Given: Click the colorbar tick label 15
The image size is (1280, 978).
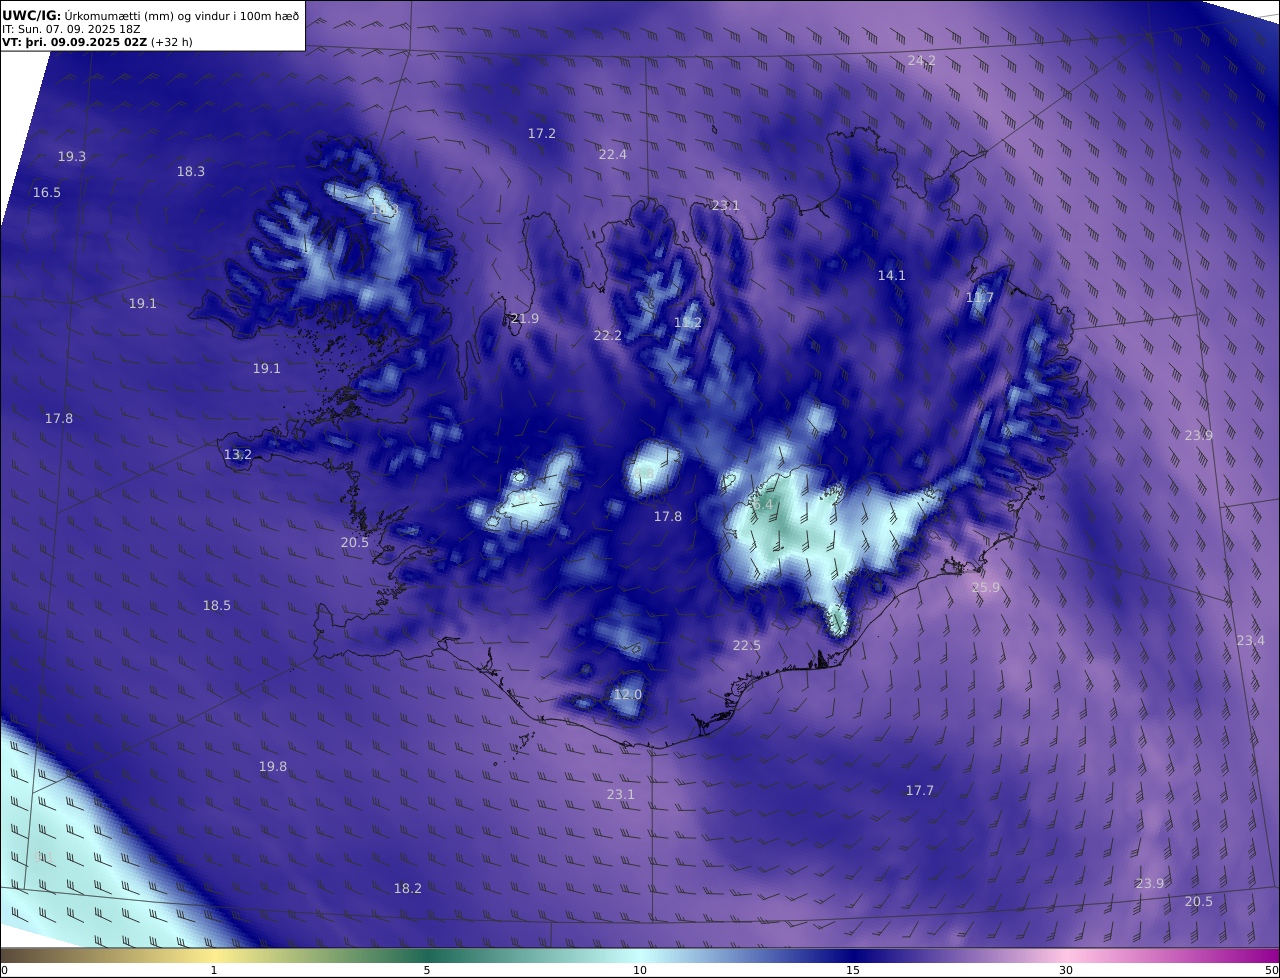Looking at the screenshot, I should [x=853, y=970].
